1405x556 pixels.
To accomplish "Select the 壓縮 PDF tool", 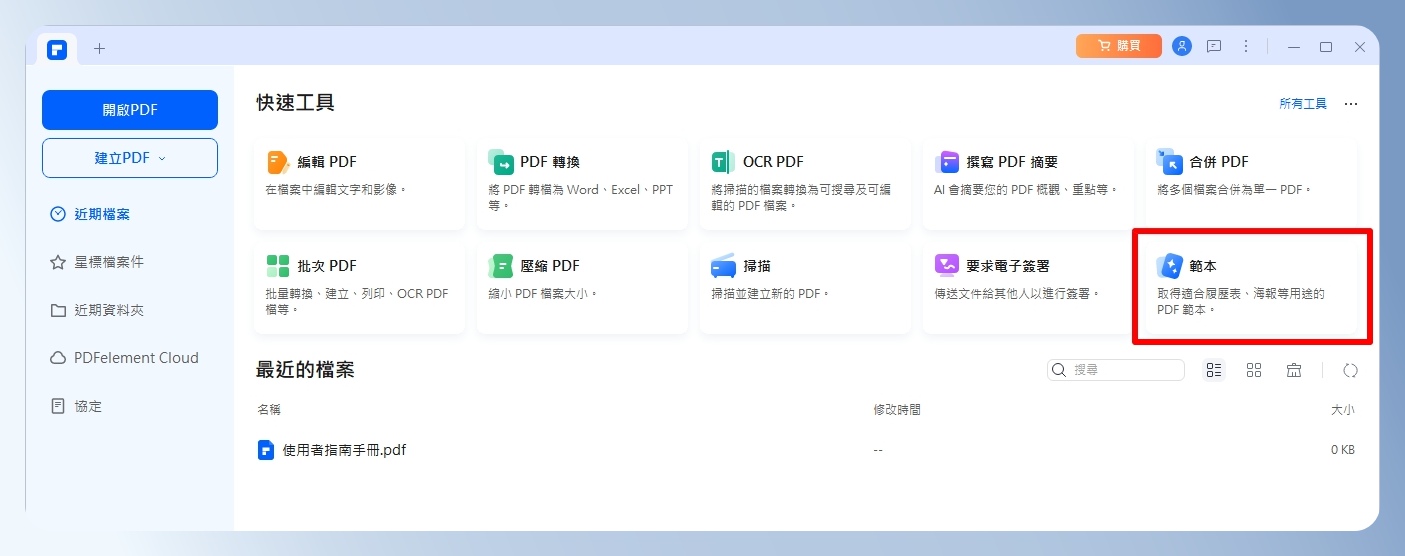I will (581, 287).
